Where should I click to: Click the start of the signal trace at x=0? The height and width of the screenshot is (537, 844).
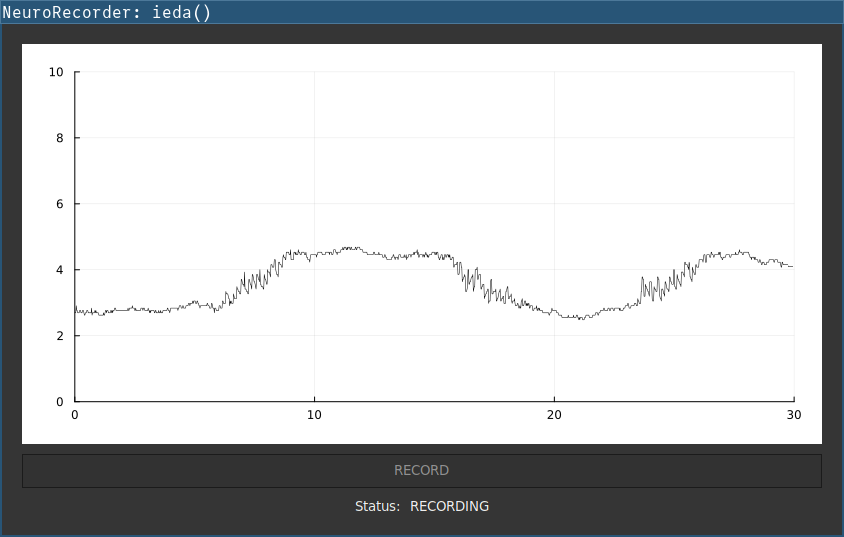(x=76, y=311)
